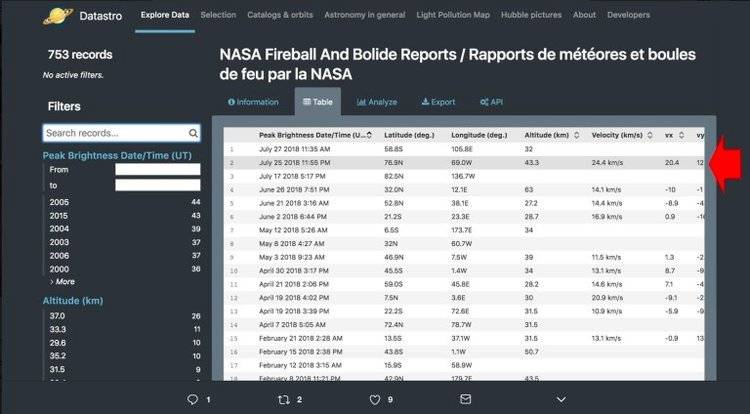Image resolution: width=750 pixels, height=414 pixels.
Task: Click the Longitude (deg.) column header
Action: [x=479, y=135]
